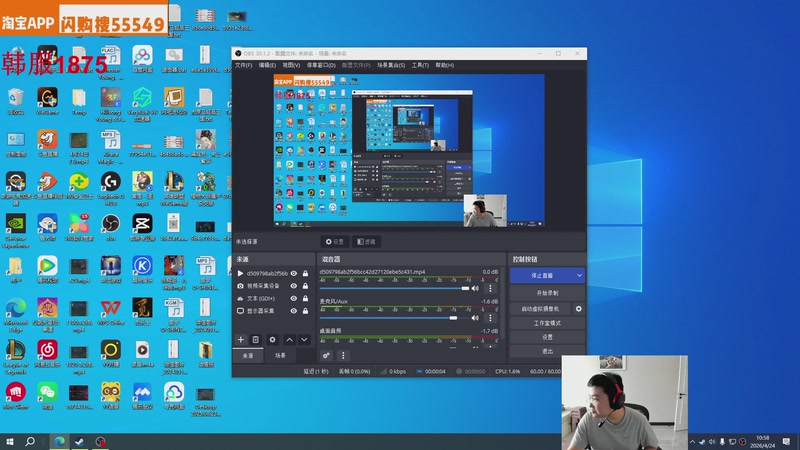This screenshot has width=800, height=450.
Task: Open the 帮助(H) menu
Action: [444, 65]
